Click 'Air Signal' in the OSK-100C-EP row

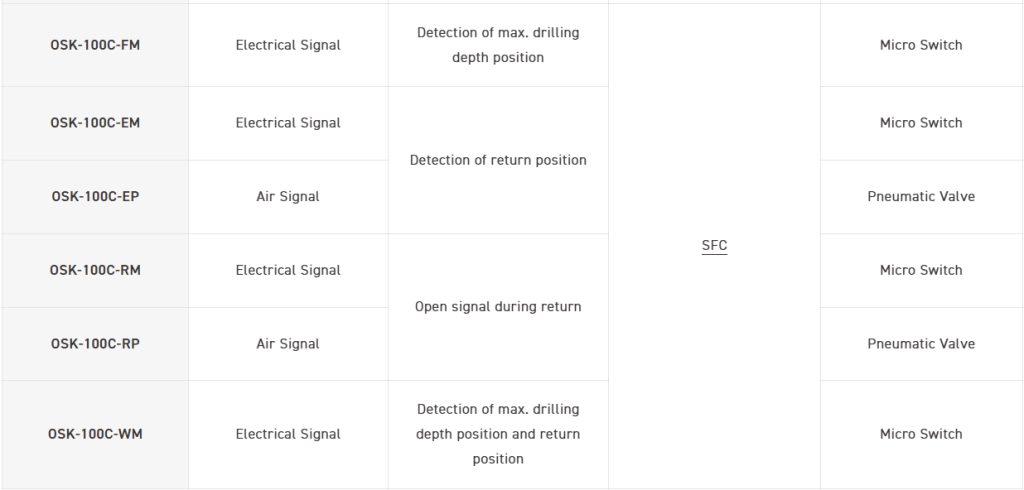[288, 197]
